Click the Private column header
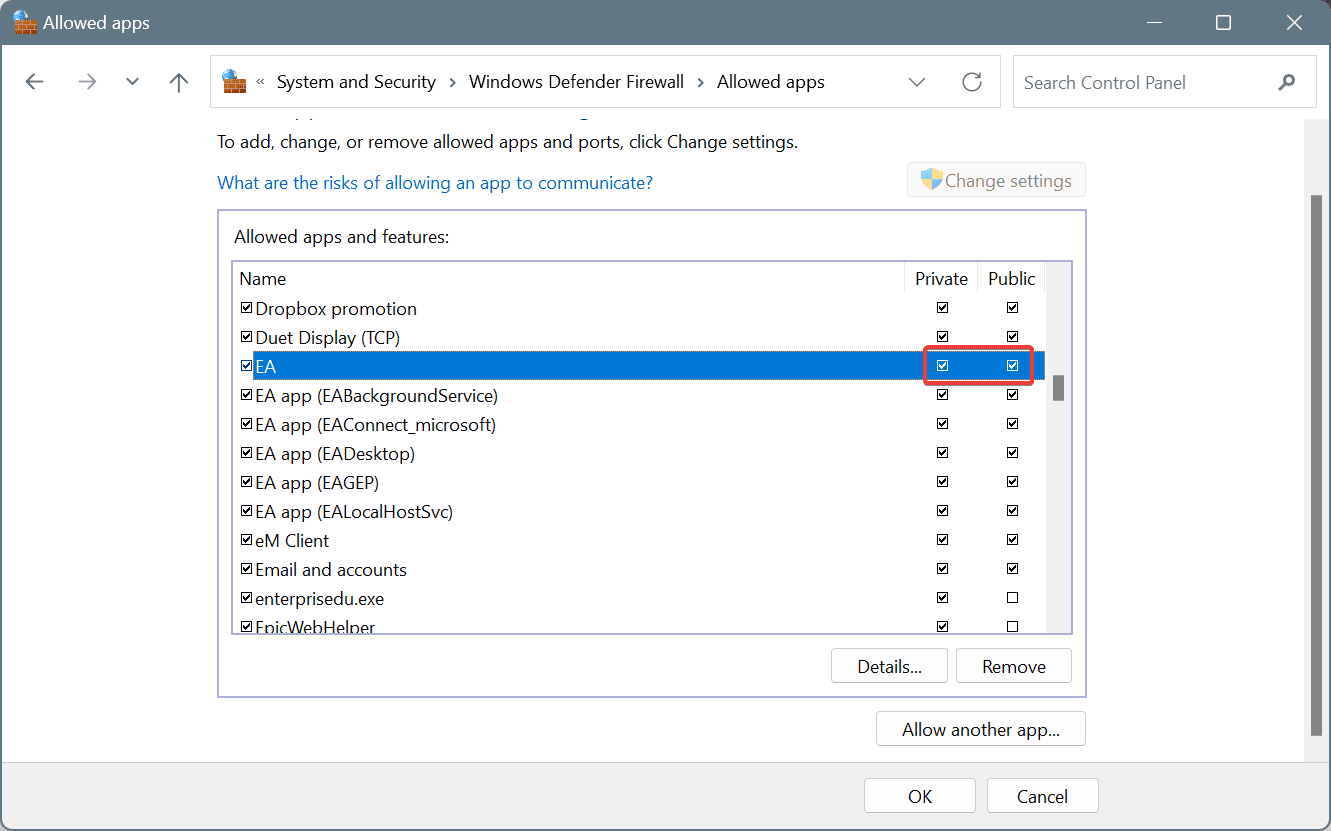 941,279
